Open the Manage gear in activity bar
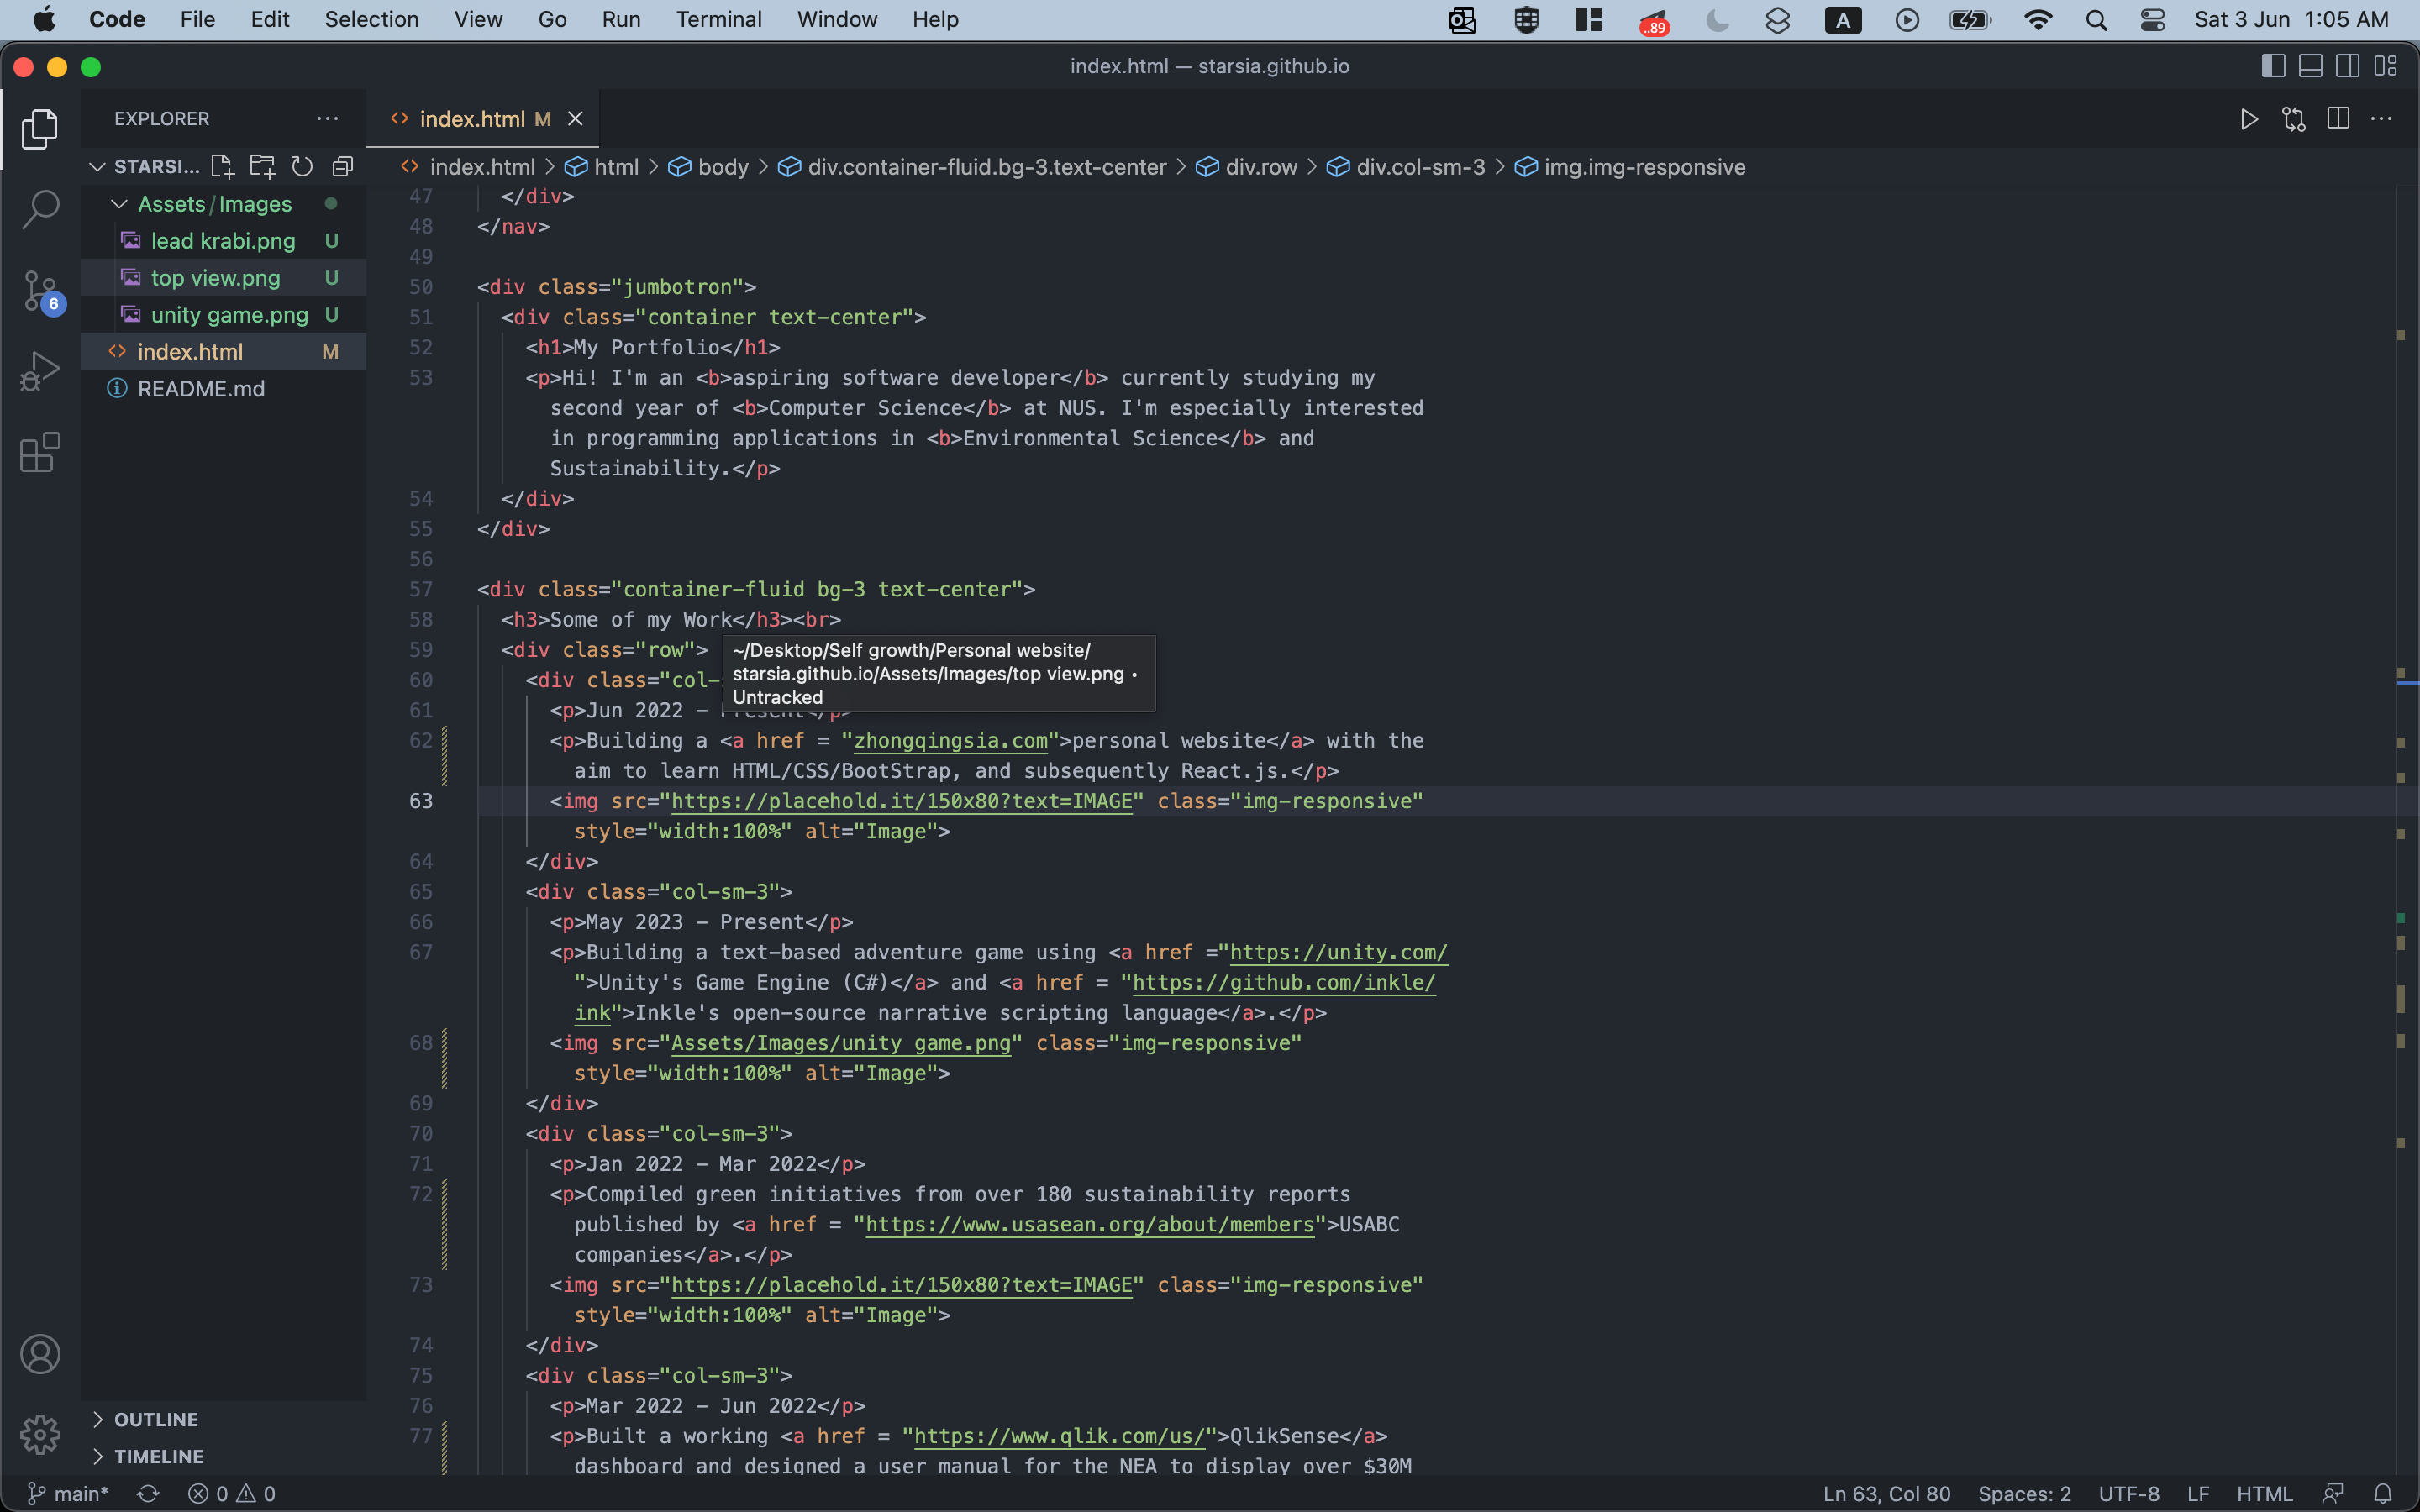This screenshot has width=2420, height=1512. click(40, 1434)
